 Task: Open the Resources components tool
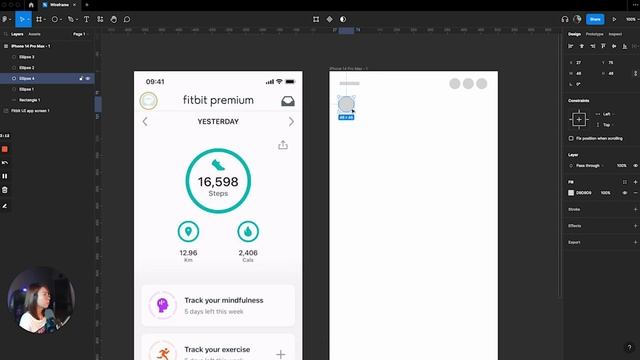100,19
